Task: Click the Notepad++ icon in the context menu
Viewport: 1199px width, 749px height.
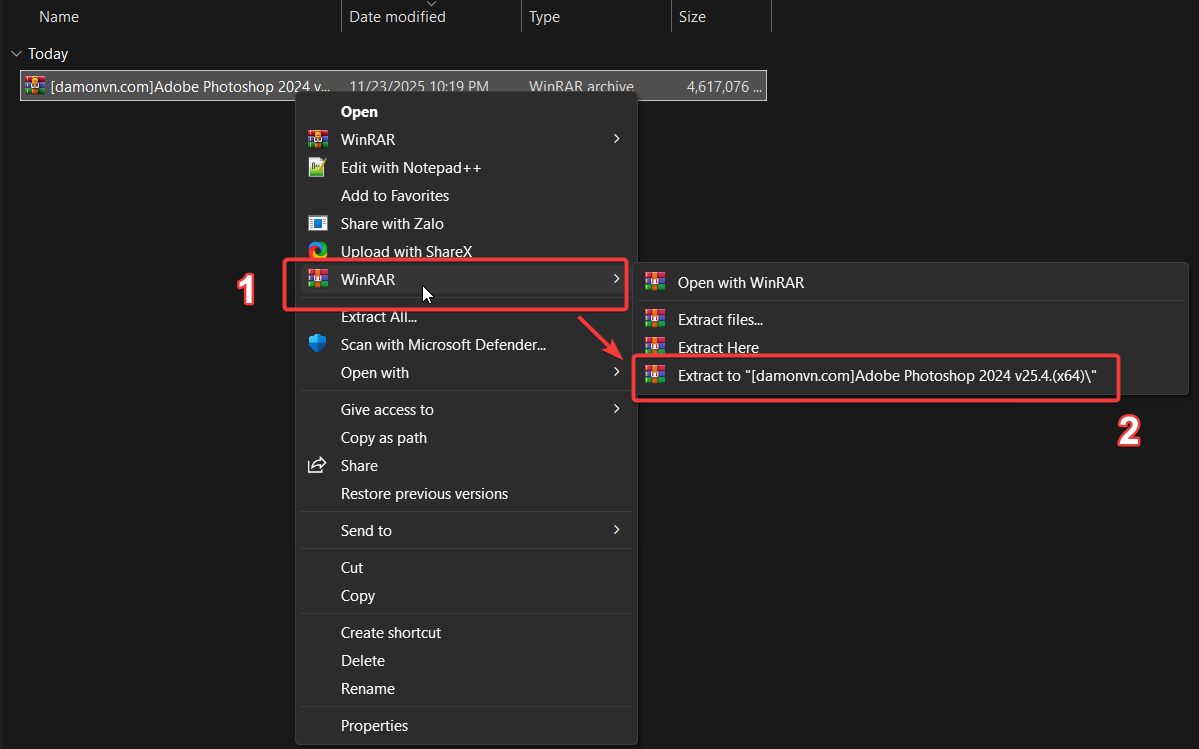Action: pyautogui.click(x=317, y=167)
